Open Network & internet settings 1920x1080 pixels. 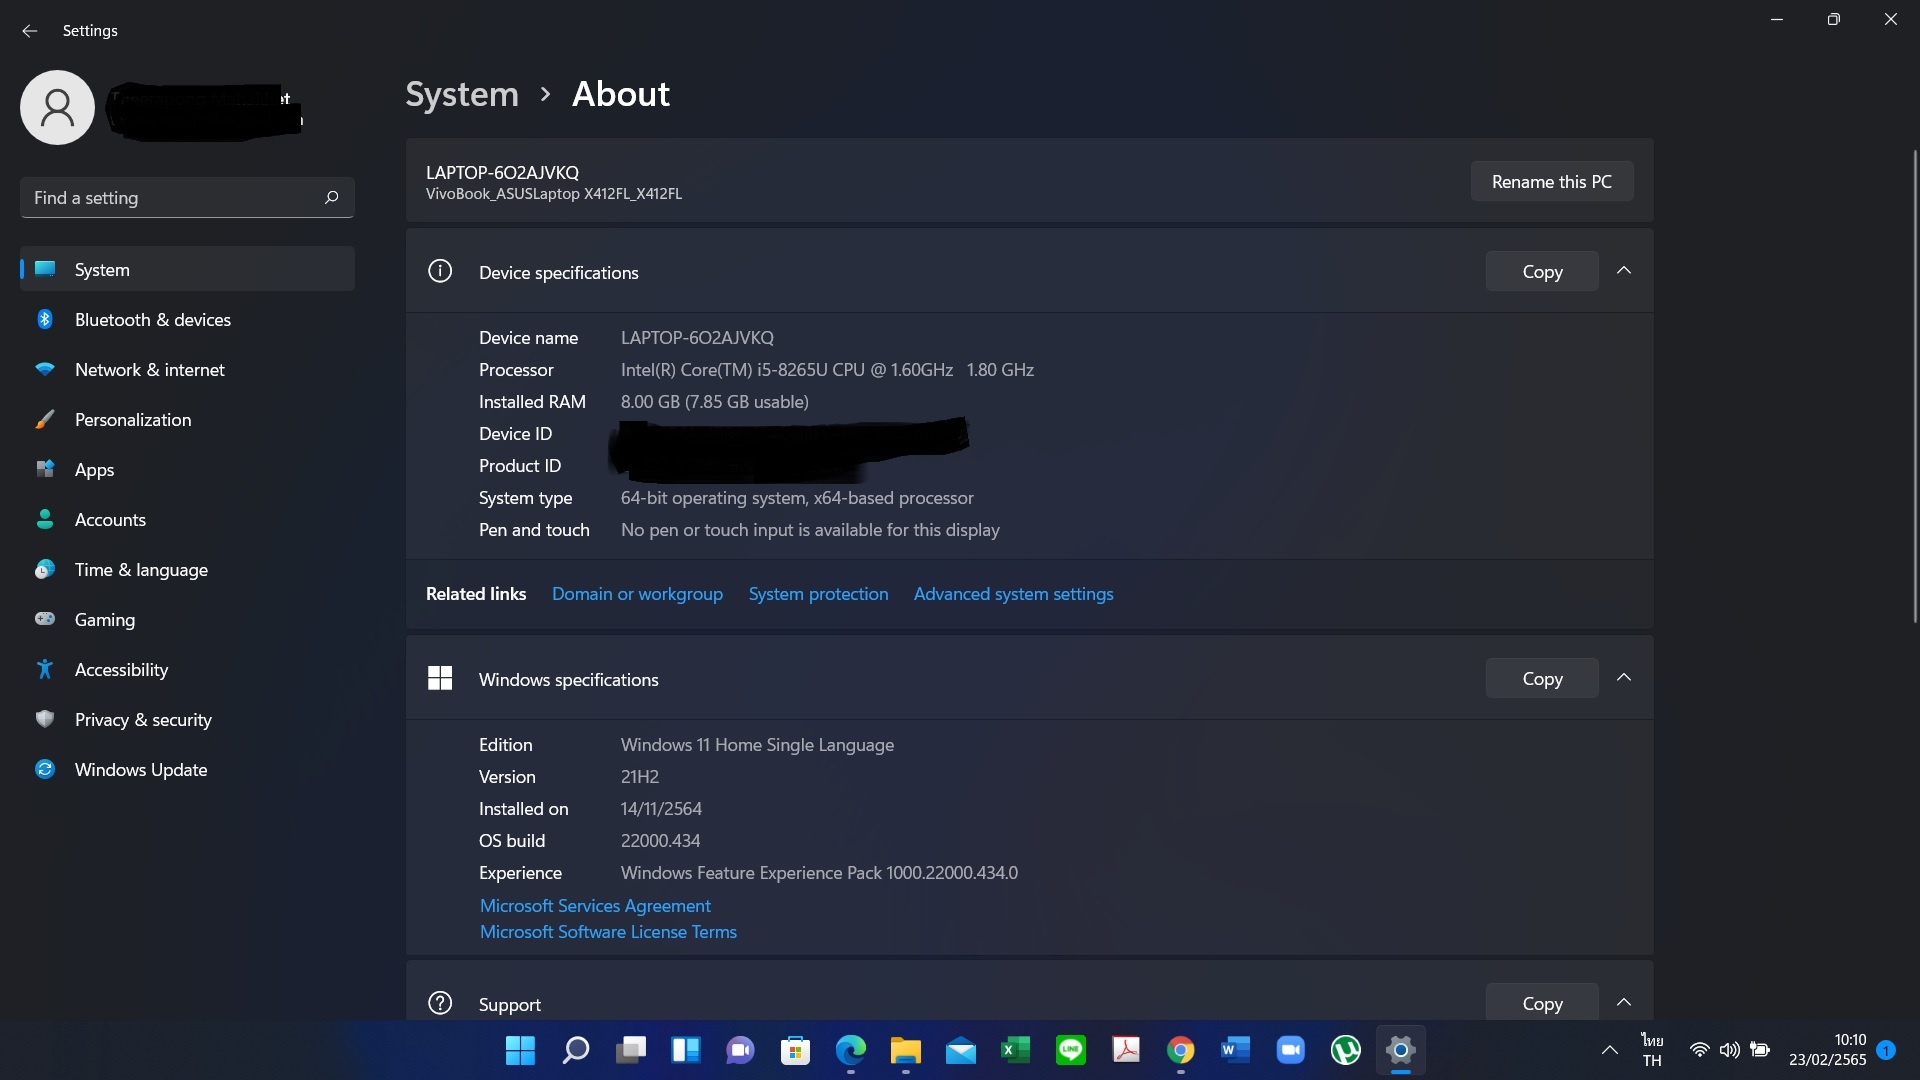(x=187, y=370)
